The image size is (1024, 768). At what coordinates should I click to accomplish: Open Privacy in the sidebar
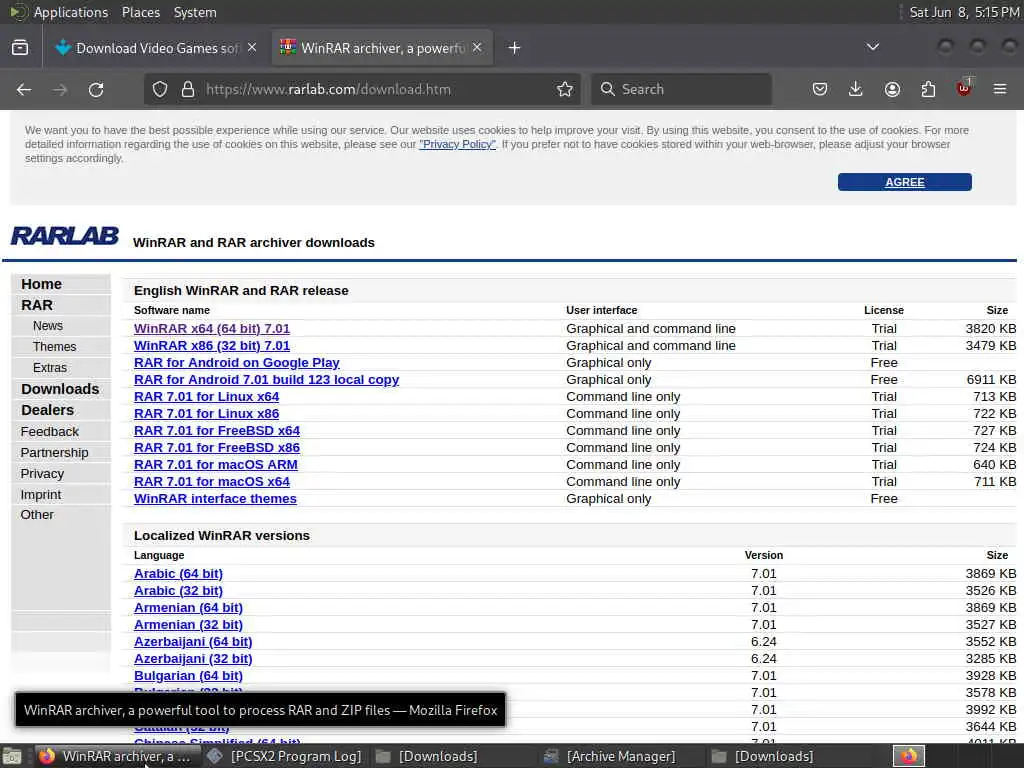coord(42,473)
